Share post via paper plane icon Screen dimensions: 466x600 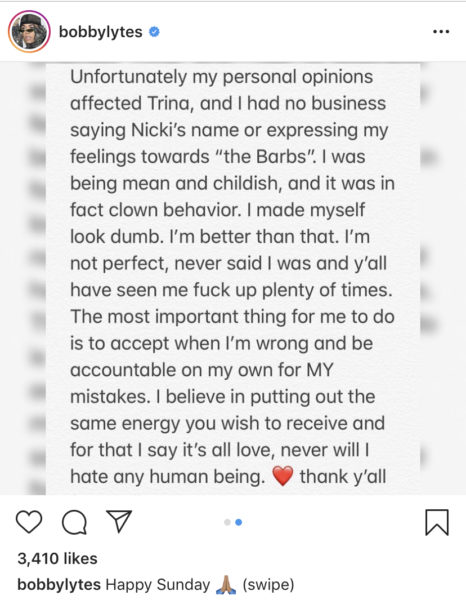(119, 521)
